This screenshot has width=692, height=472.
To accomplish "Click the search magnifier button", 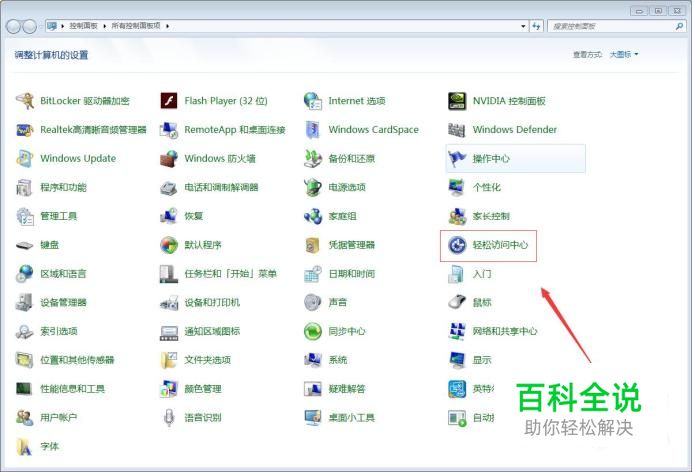I will pyautogui.click(x=679, y=26).
